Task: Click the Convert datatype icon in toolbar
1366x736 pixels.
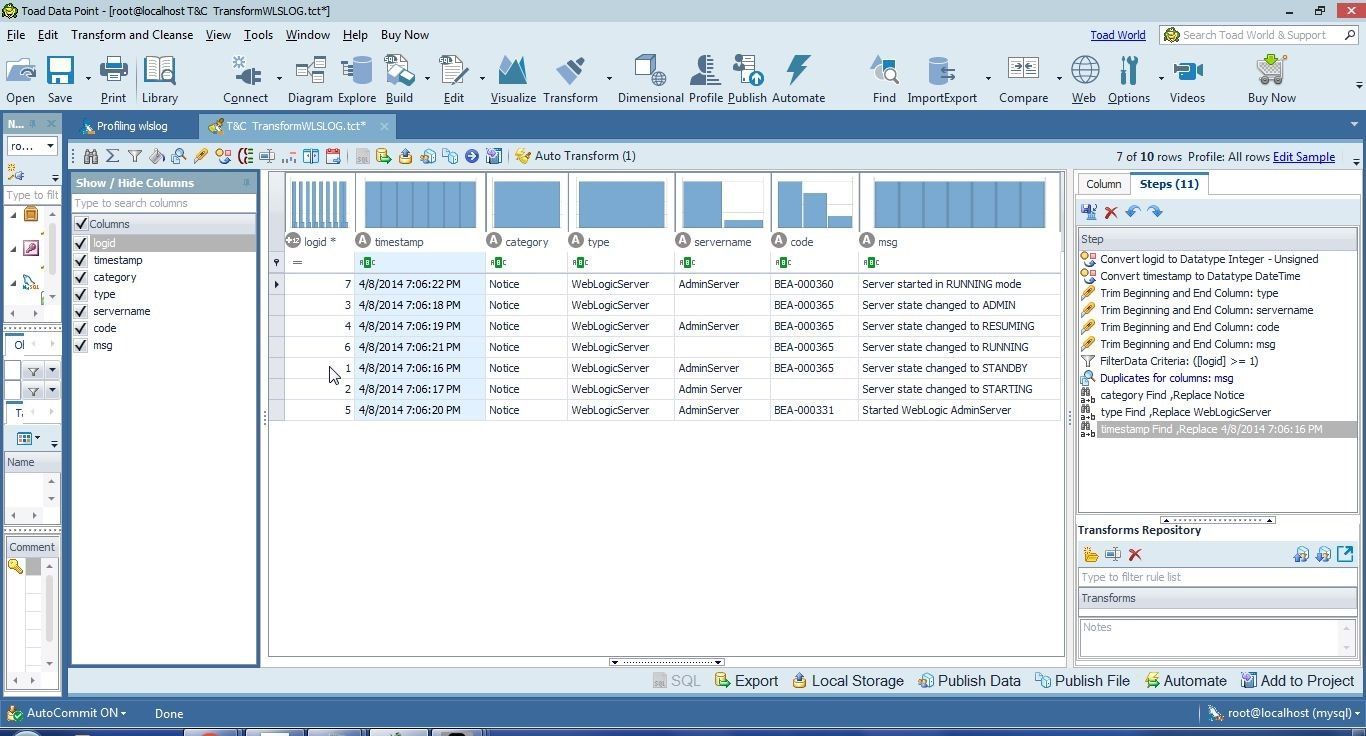Action: [x=222, y=156]
